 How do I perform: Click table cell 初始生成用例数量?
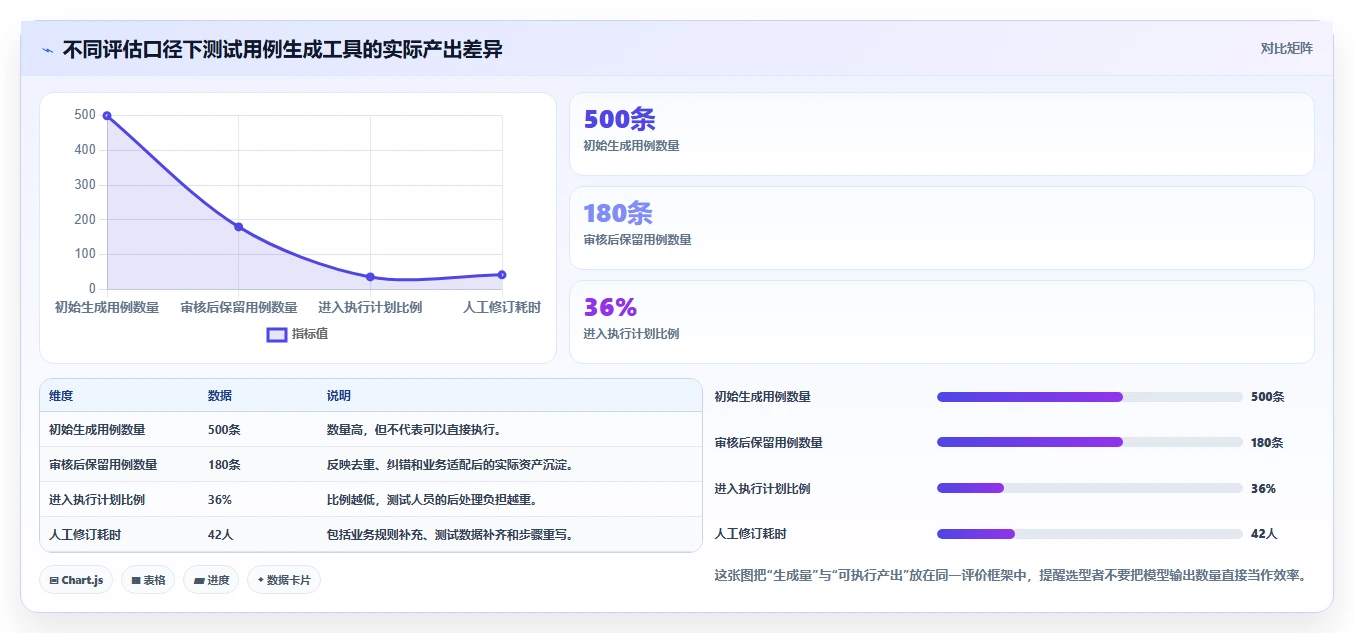point(97,430)
